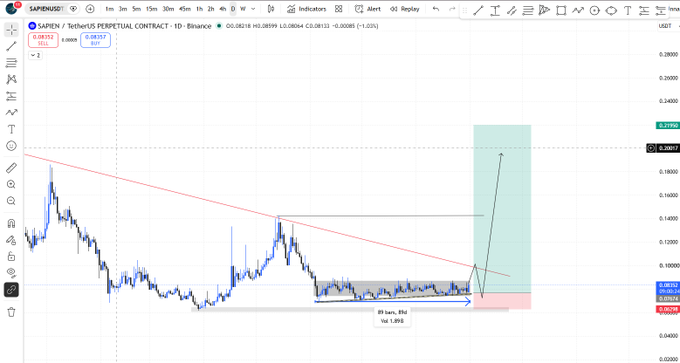
Task: Open the chart type candles dropdown
Action: (x=271, y=9)
